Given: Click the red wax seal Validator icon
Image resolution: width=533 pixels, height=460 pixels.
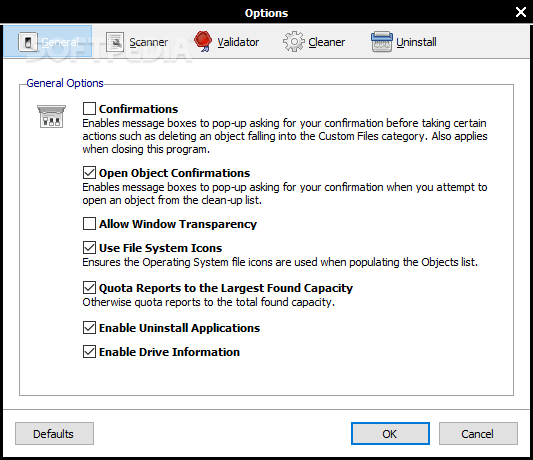Looking at the screenshot, I should pos(203,41).
